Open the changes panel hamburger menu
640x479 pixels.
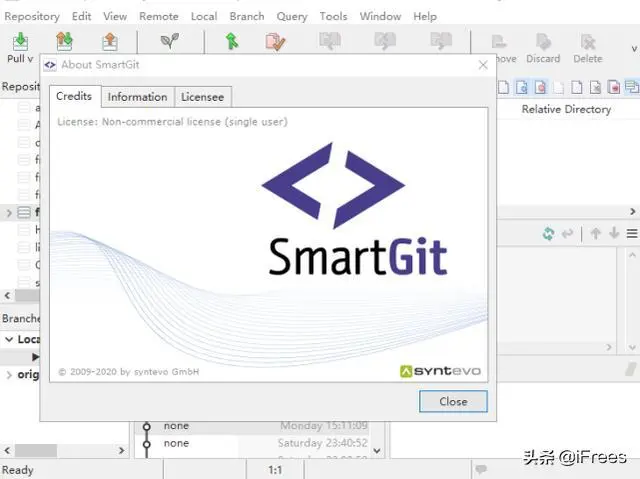tap(632, 233)
